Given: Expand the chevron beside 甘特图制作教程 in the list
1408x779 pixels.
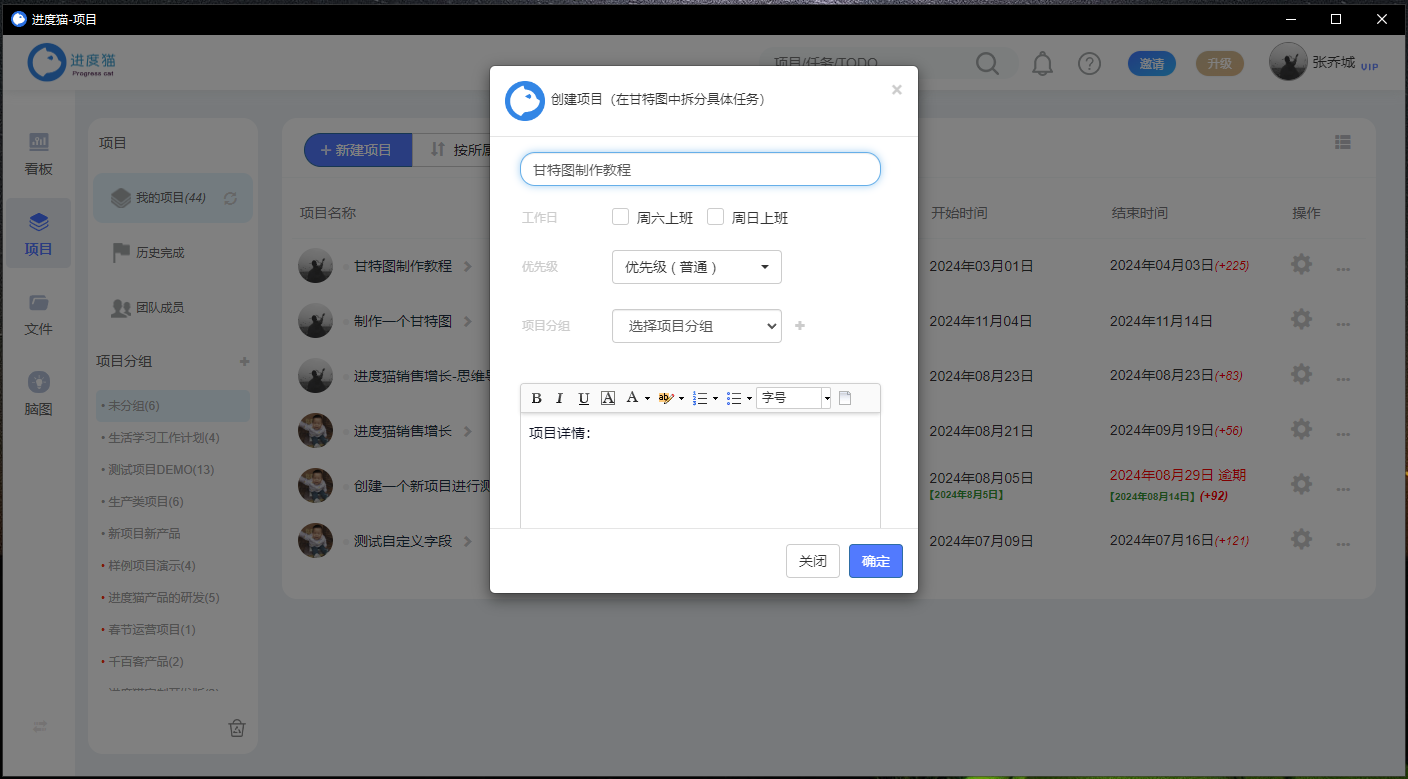Looking at the screenshot, I should point(466,266).
